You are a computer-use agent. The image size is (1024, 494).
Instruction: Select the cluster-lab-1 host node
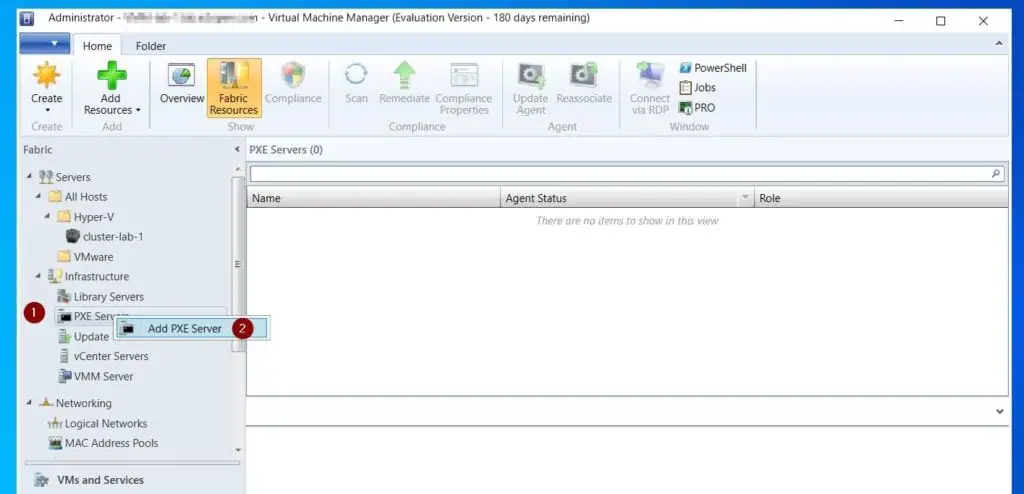105,237
